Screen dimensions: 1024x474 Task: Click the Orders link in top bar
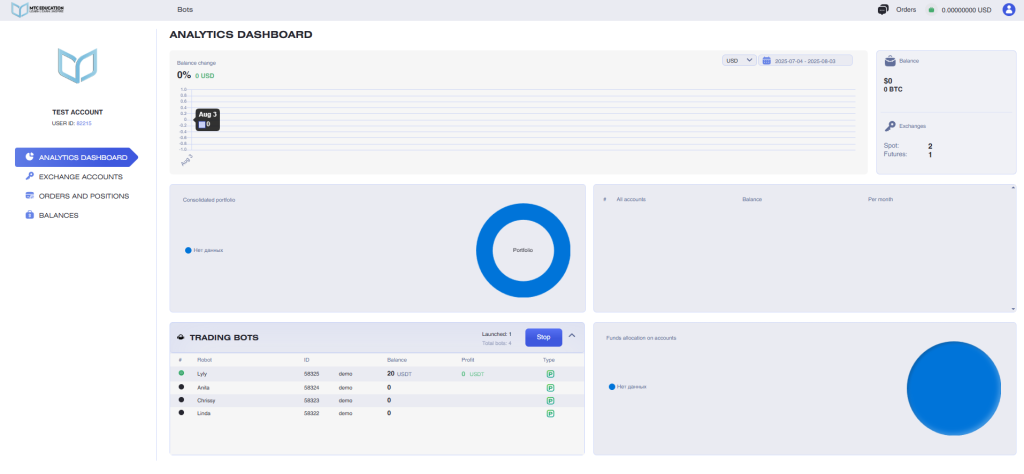[906, 10]
